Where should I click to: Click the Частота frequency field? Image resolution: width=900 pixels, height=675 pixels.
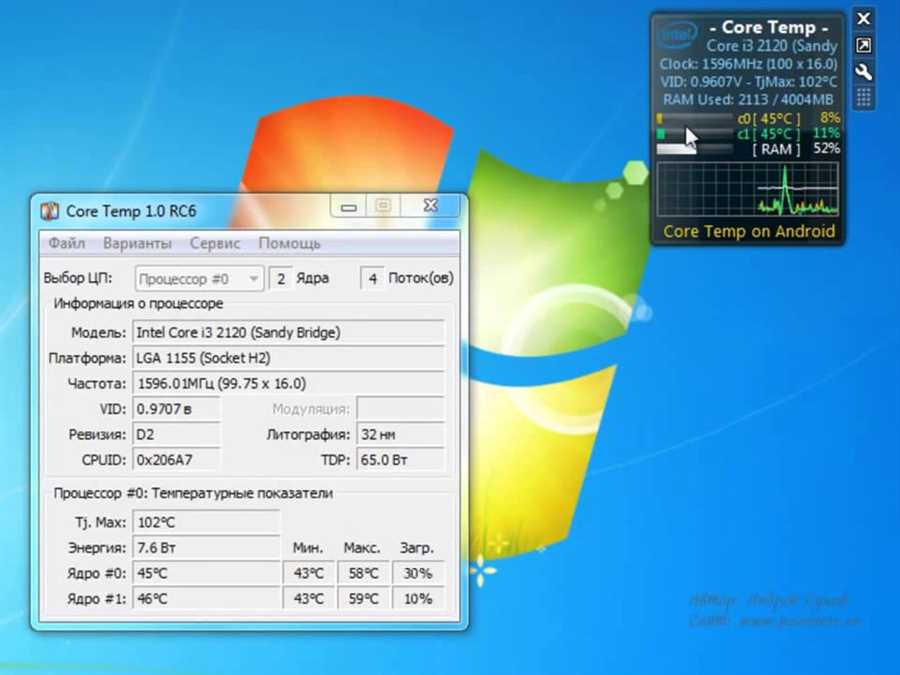289,383
